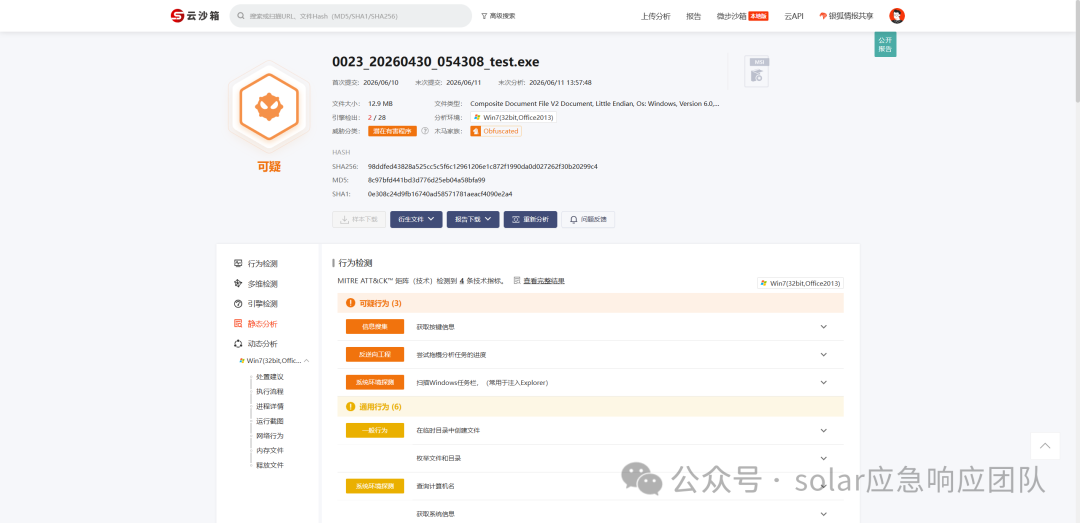1080x523 pixels.
Task: Click the 引擎检测 sidebar icon
Action: click(x=238, y=303)
